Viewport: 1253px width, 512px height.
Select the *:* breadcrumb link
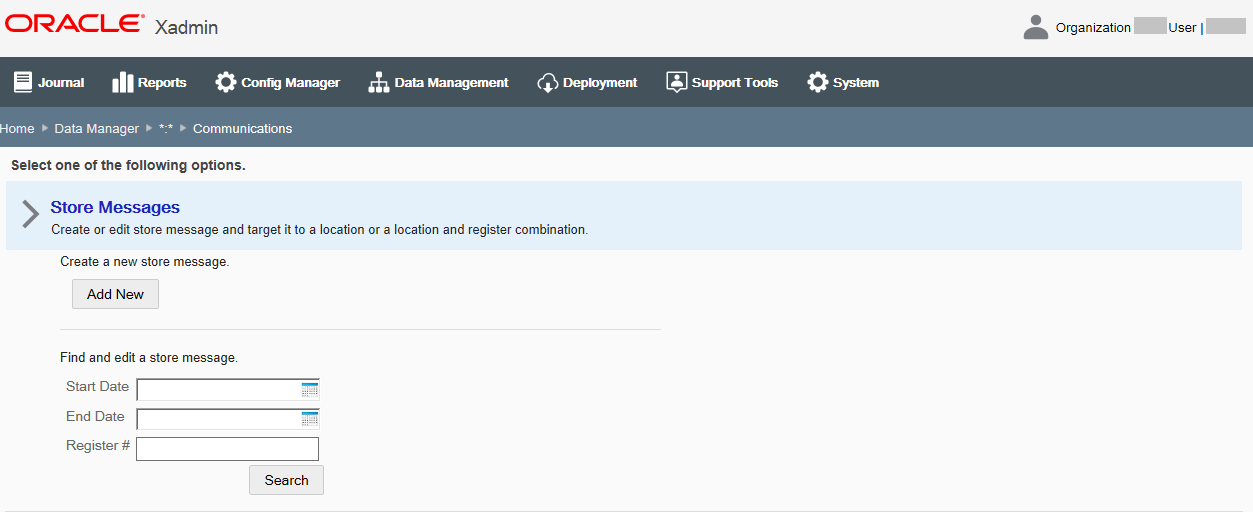[166, 128]
